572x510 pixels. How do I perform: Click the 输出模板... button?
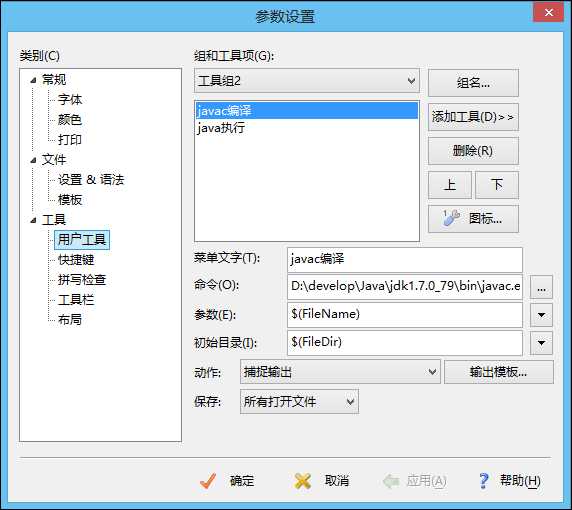tap(499, 372)
